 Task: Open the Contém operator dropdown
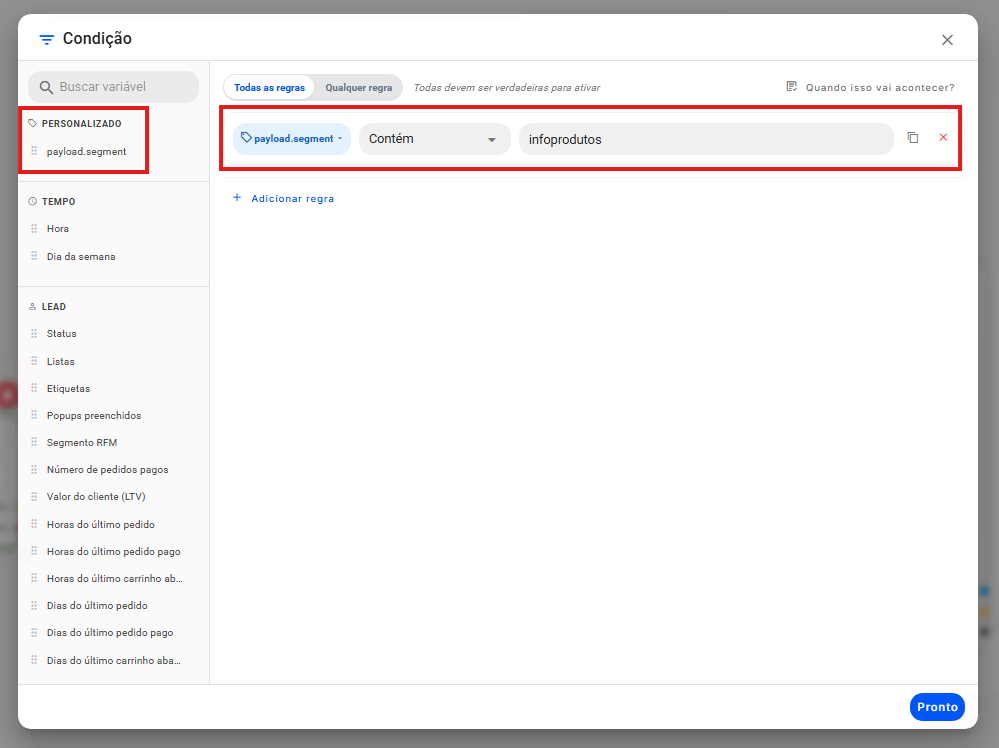click(x=435, y=139)
